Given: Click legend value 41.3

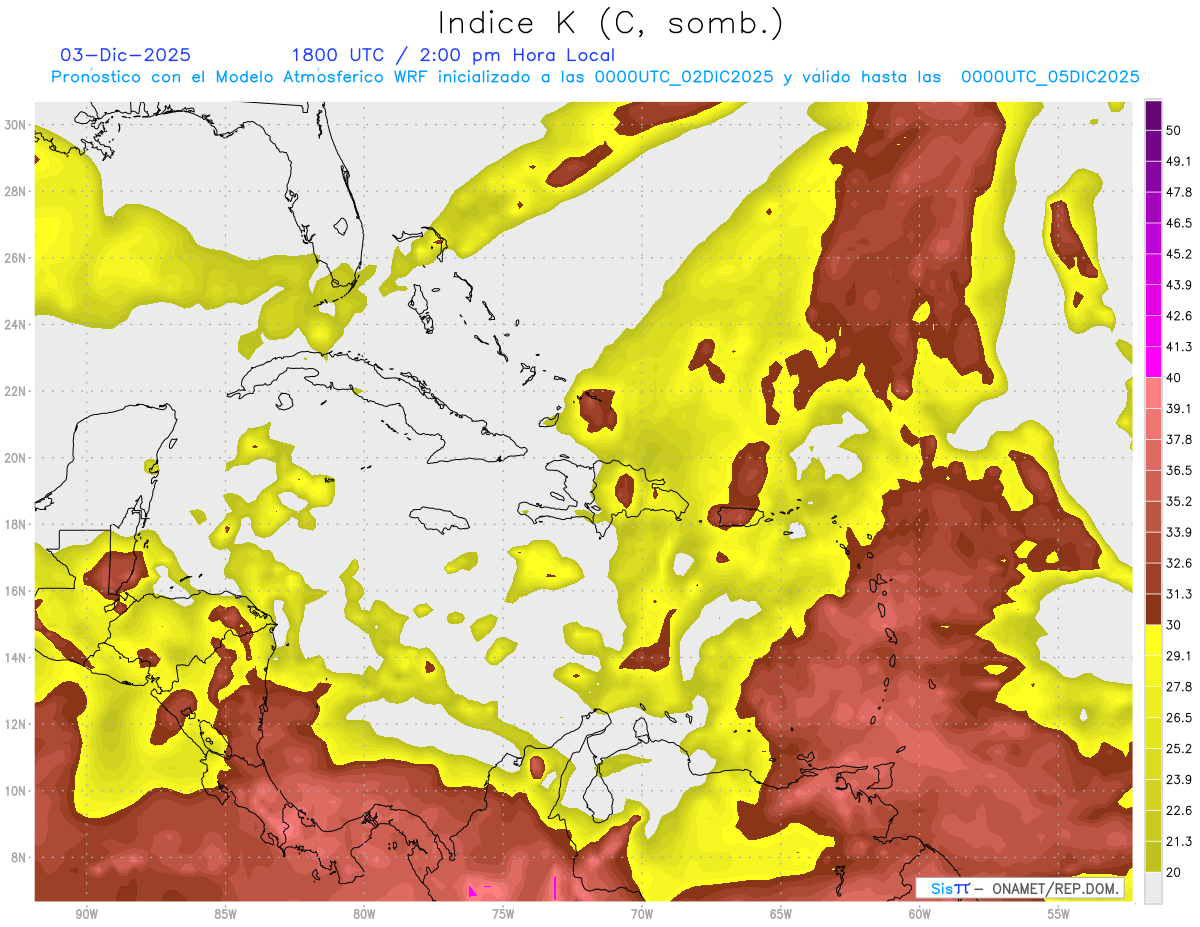Looking at the screenshot, I should 1178,347.
